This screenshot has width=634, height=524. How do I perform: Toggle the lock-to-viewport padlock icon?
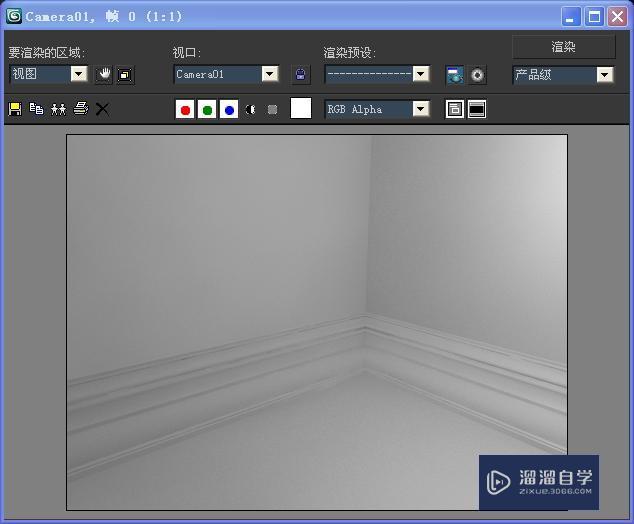tap(300, 74)
